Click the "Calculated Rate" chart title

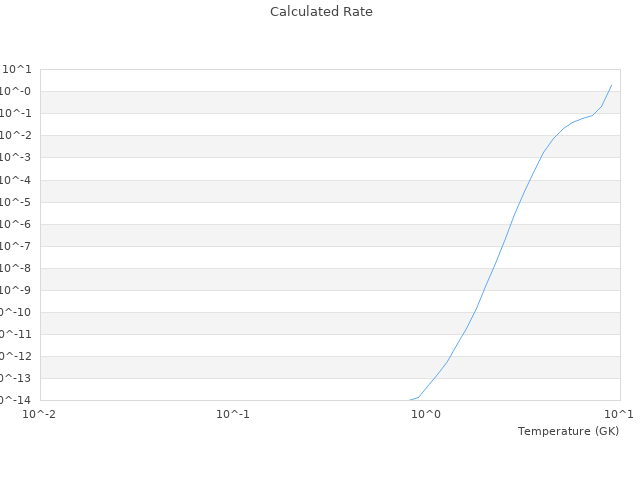point(320,12)
